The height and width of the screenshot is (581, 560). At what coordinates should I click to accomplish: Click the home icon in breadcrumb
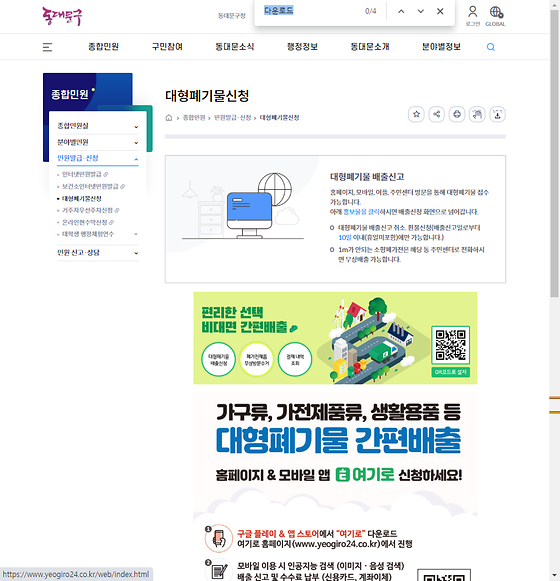[169, 118]
